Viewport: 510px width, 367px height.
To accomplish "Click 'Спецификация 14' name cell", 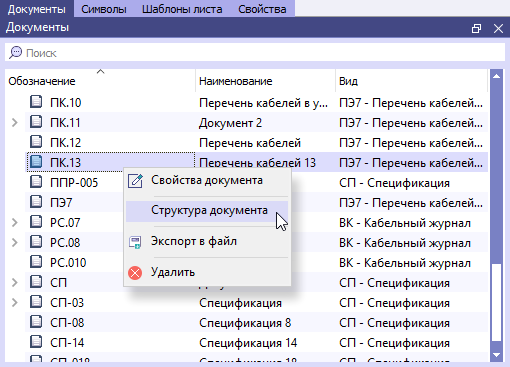I will click(x=248, y=343).
